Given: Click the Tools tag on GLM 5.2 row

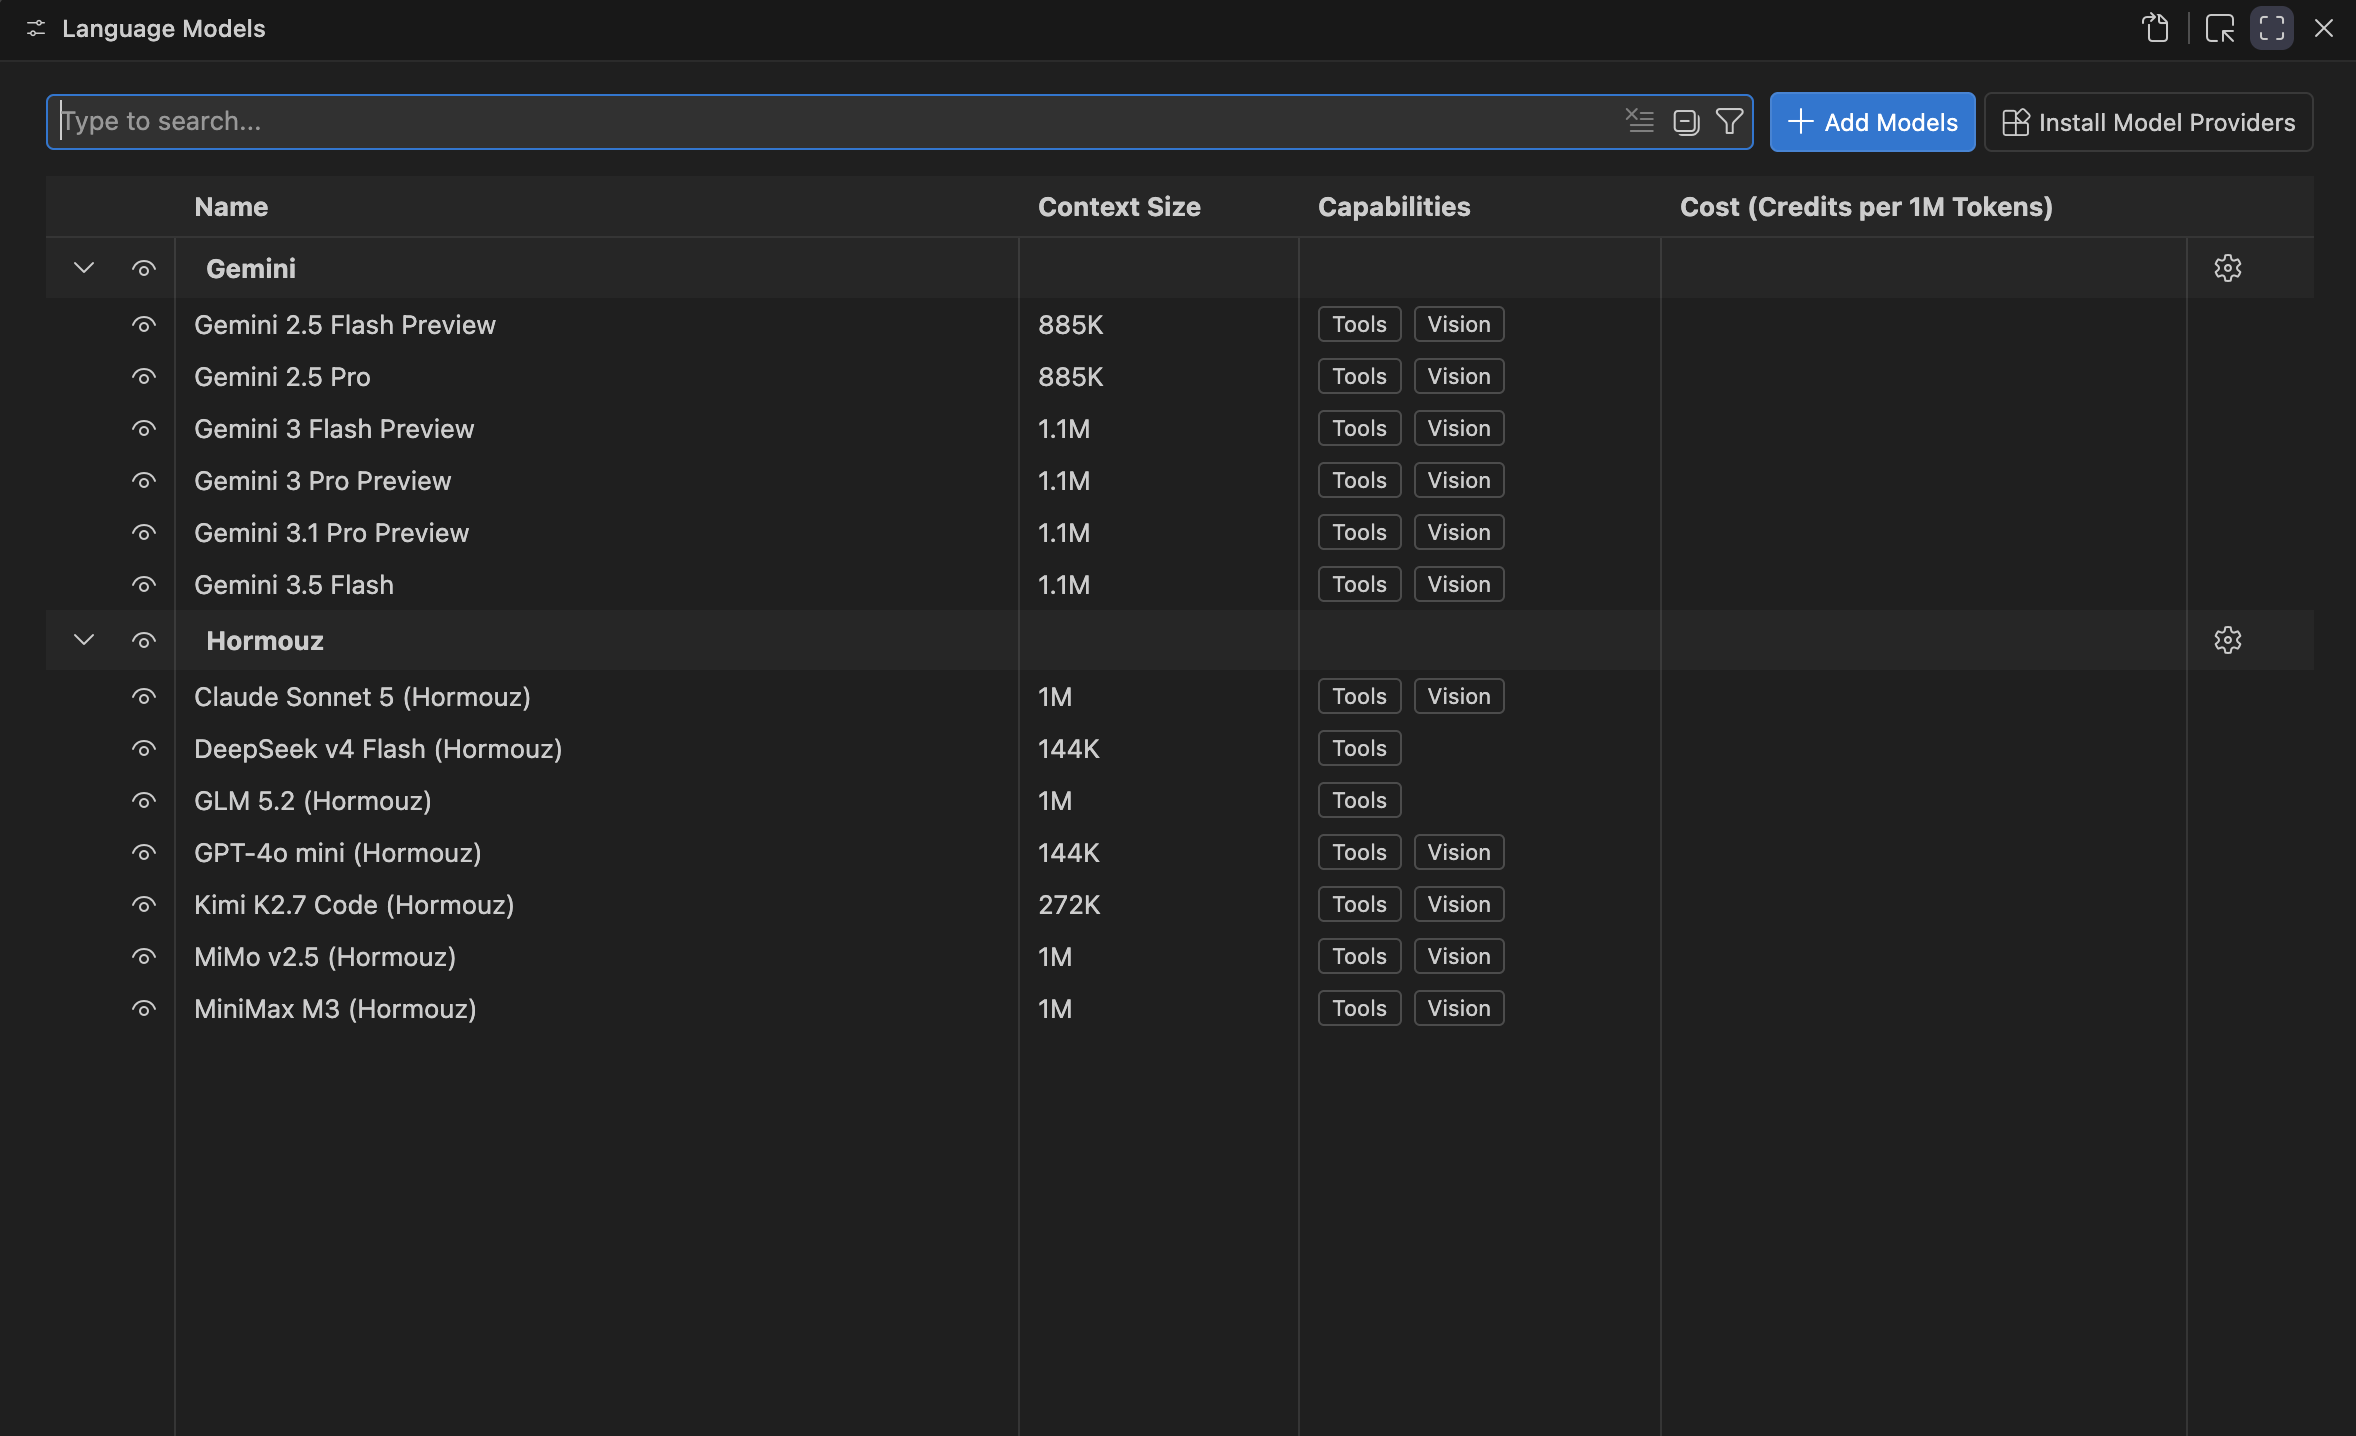Looking at the screenshot, I should 1359,800.
